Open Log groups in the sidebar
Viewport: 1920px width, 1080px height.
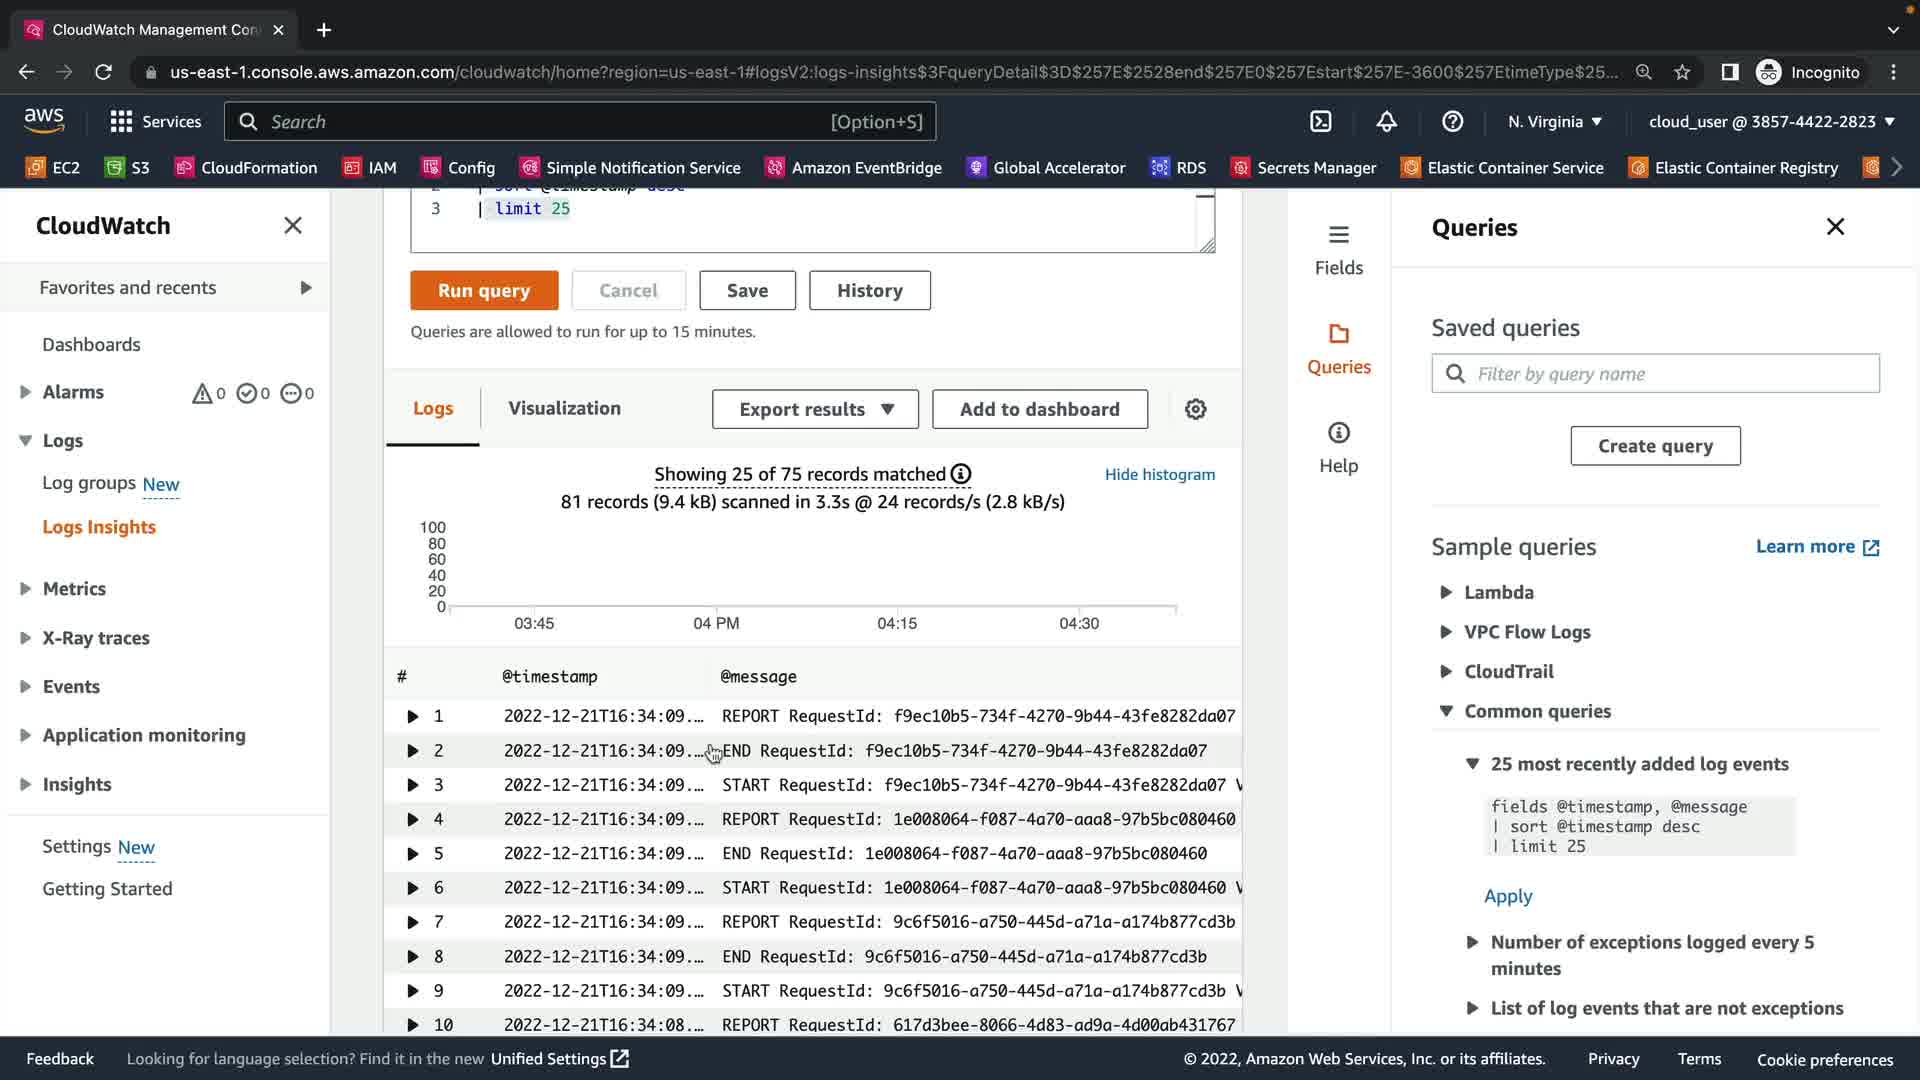point(89,483)
